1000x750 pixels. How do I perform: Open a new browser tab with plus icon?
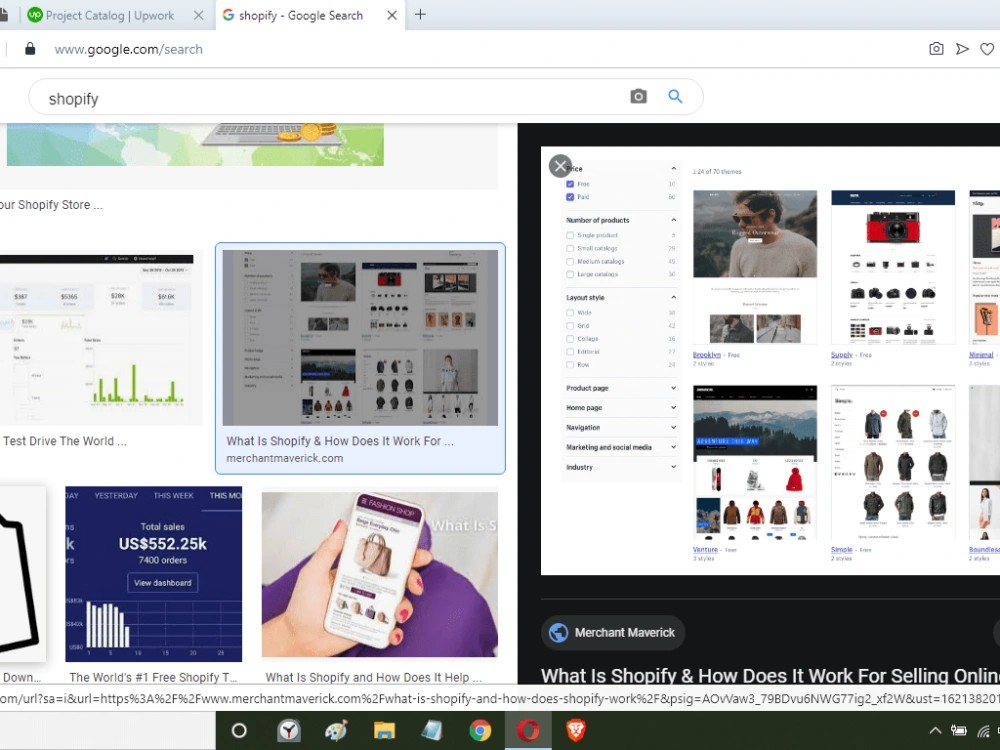click(420, 15)
